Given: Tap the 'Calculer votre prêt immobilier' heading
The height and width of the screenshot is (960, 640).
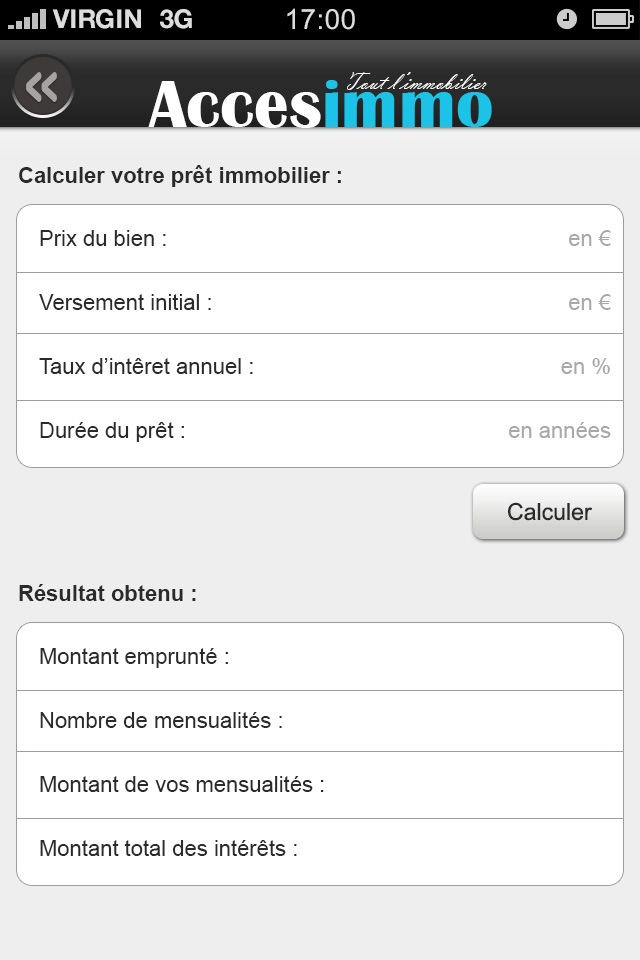Looking at the screenshot, I should click(x=180, y=176).
